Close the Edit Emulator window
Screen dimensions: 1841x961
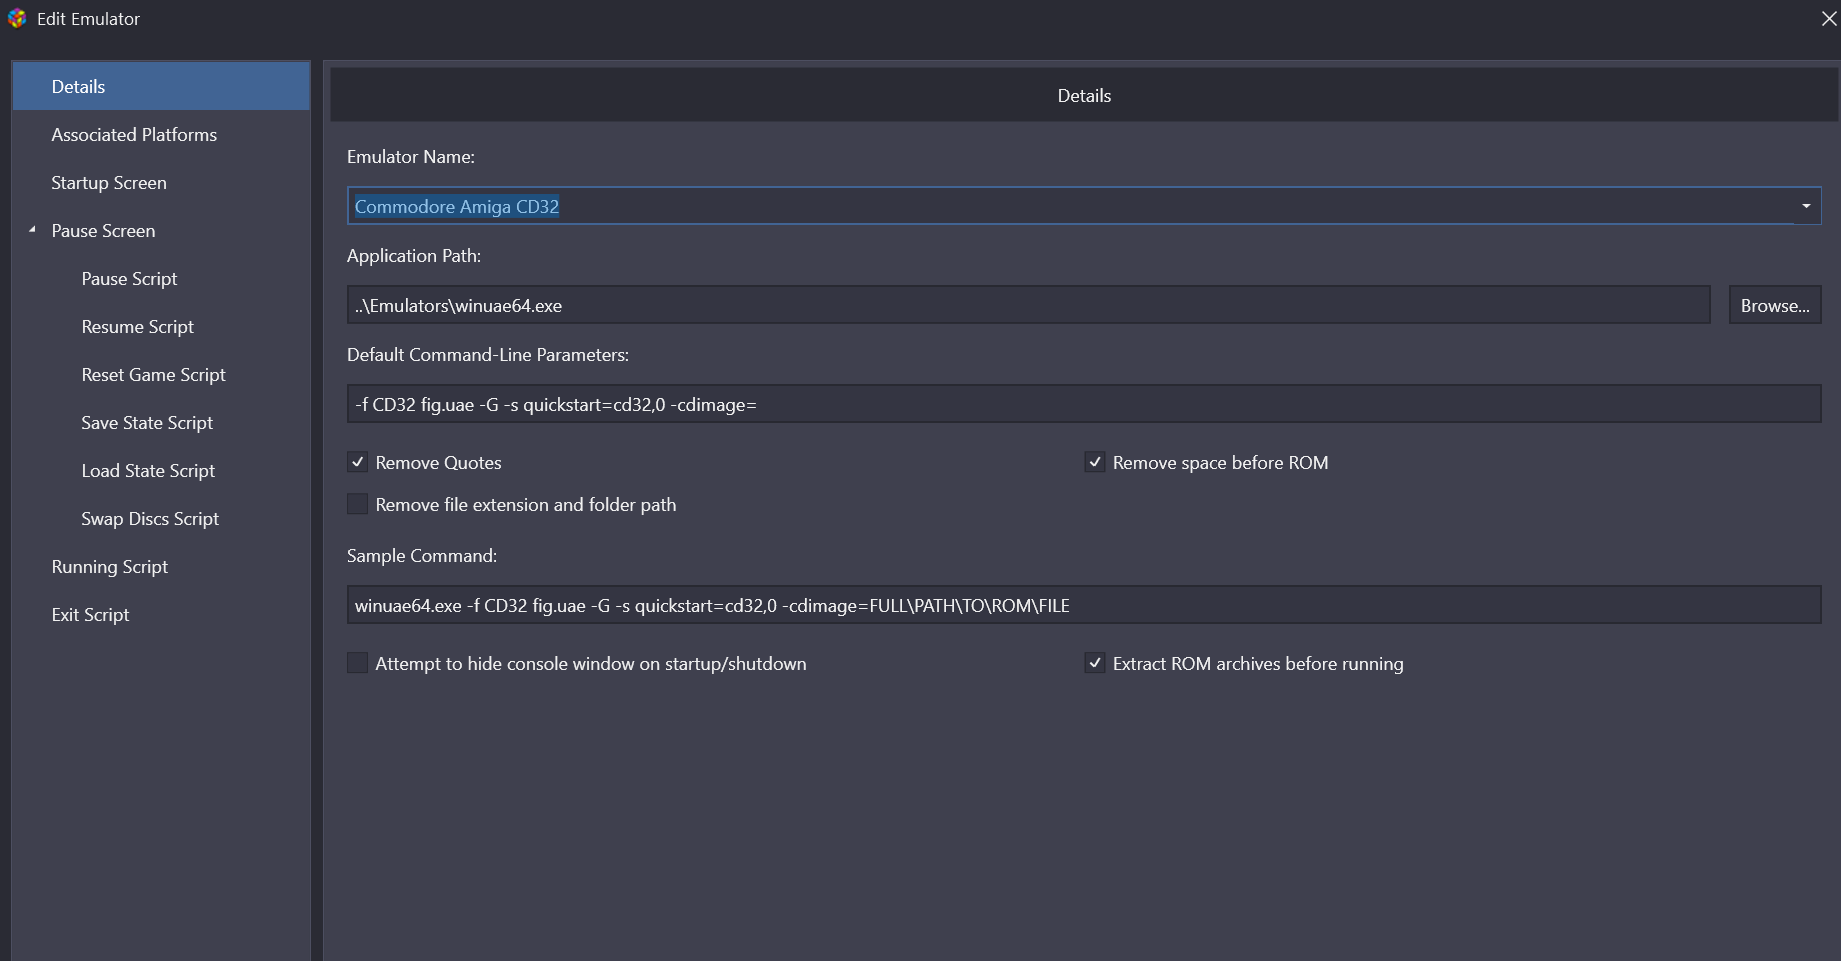1828,19
